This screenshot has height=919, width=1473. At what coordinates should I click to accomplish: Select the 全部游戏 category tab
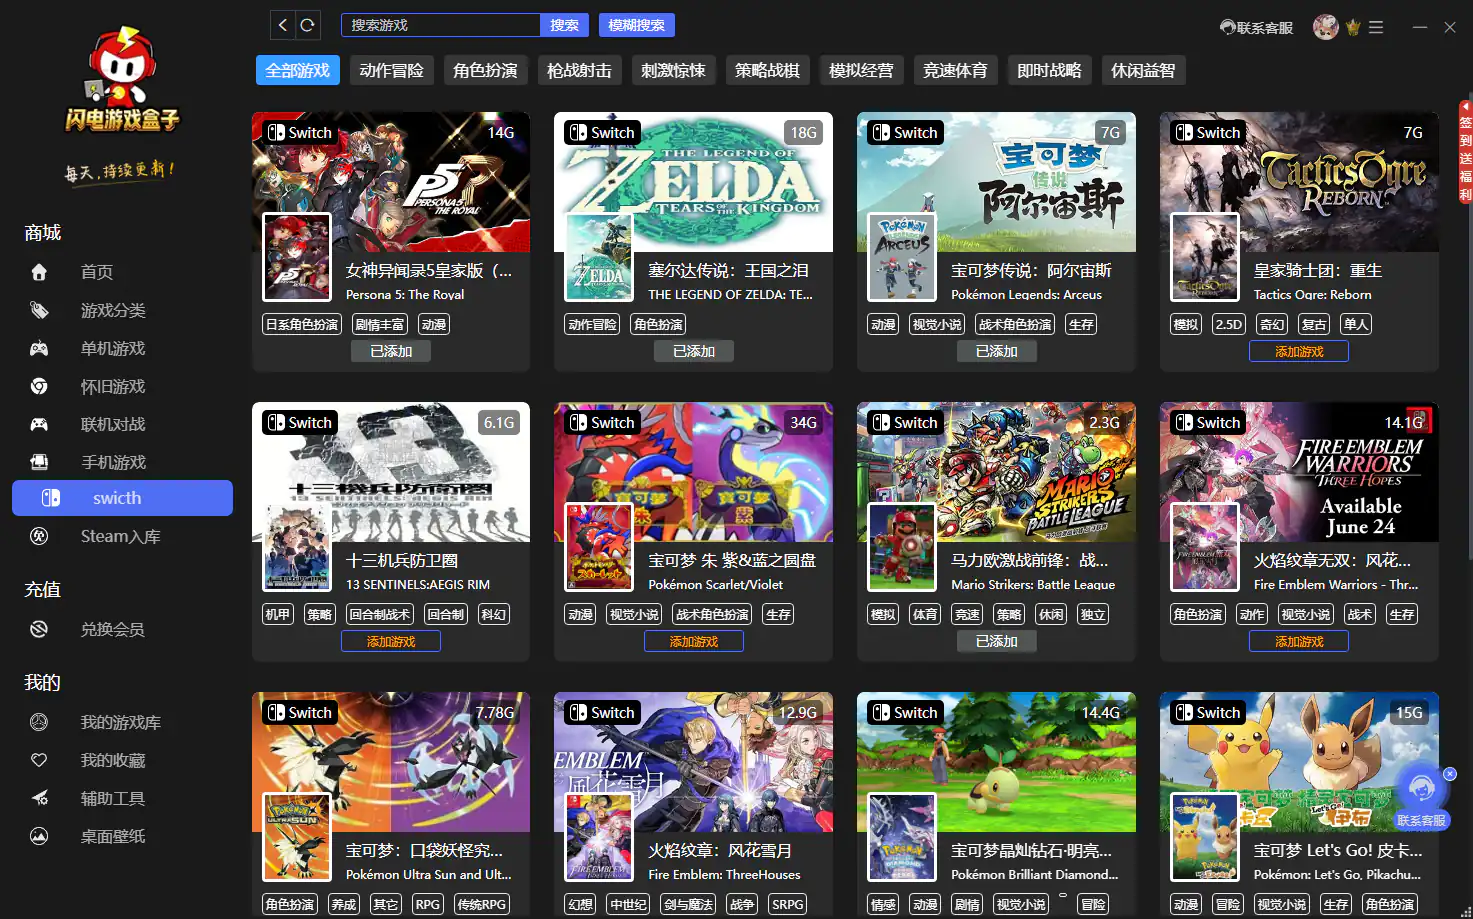coord(298,70)
